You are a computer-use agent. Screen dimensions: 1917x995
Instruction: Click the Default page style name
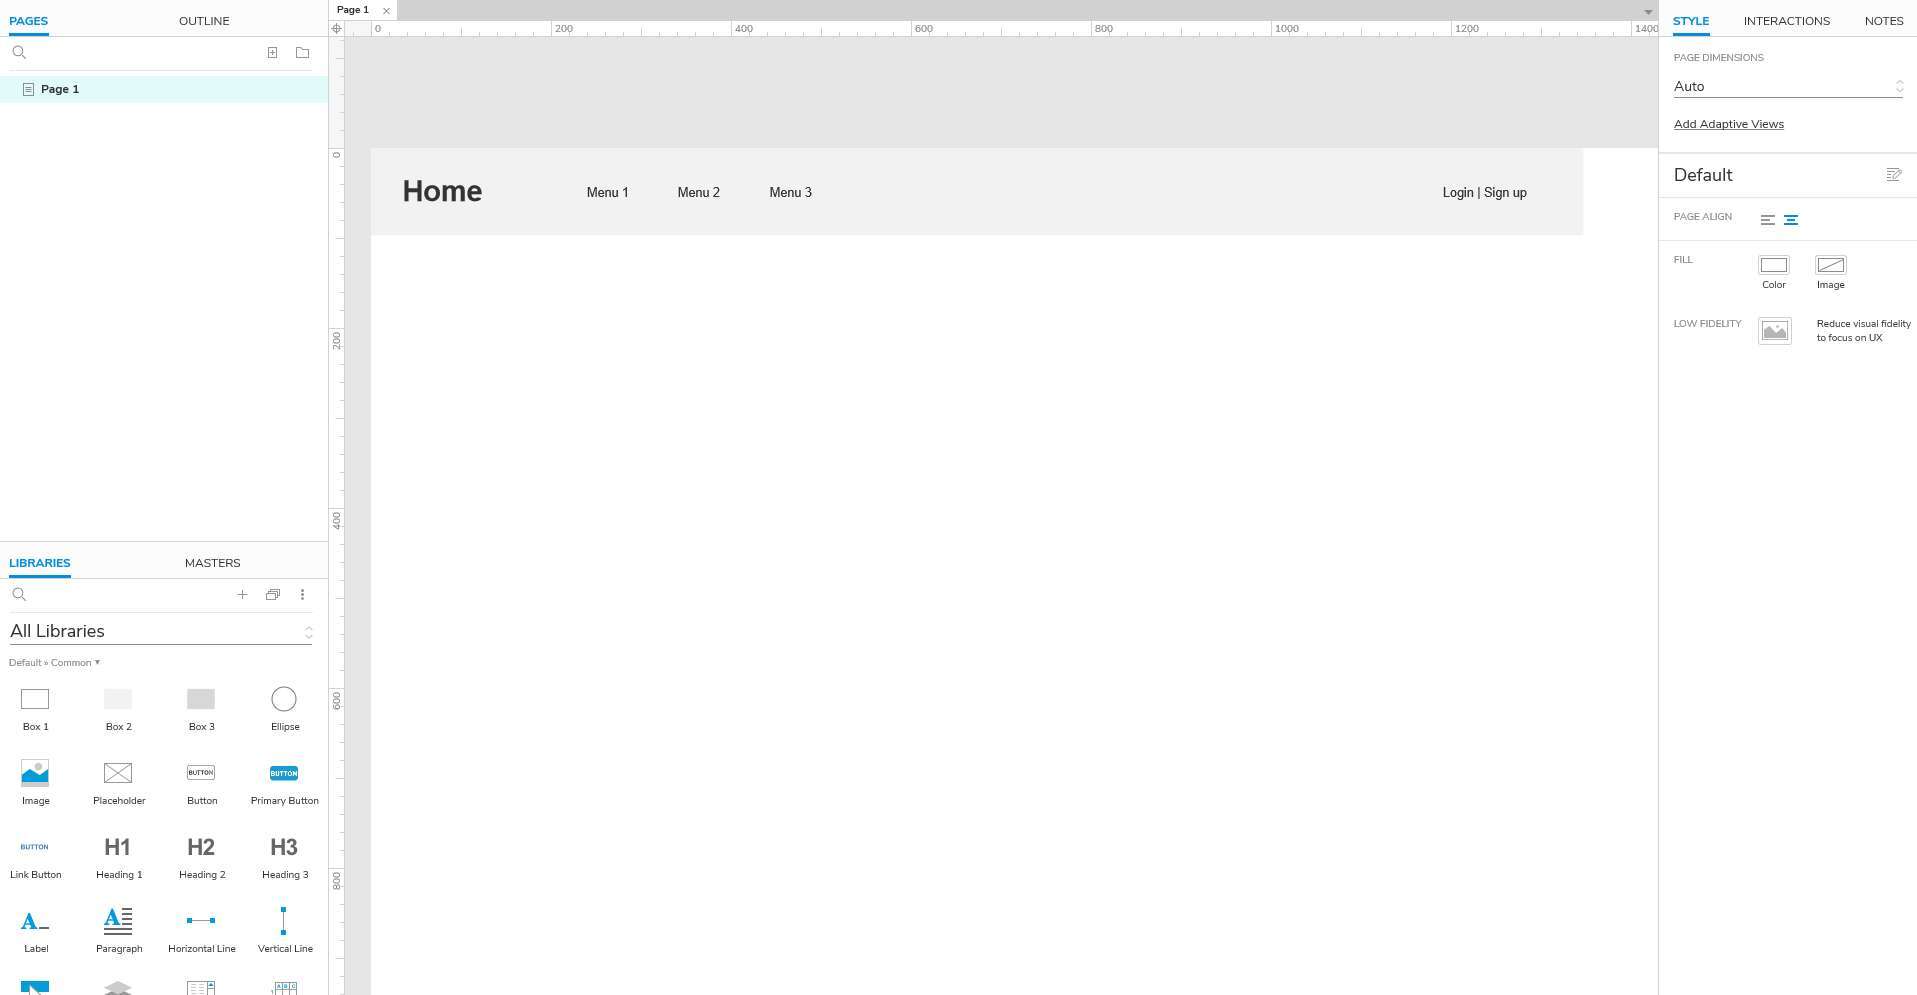click(1702, 175)
